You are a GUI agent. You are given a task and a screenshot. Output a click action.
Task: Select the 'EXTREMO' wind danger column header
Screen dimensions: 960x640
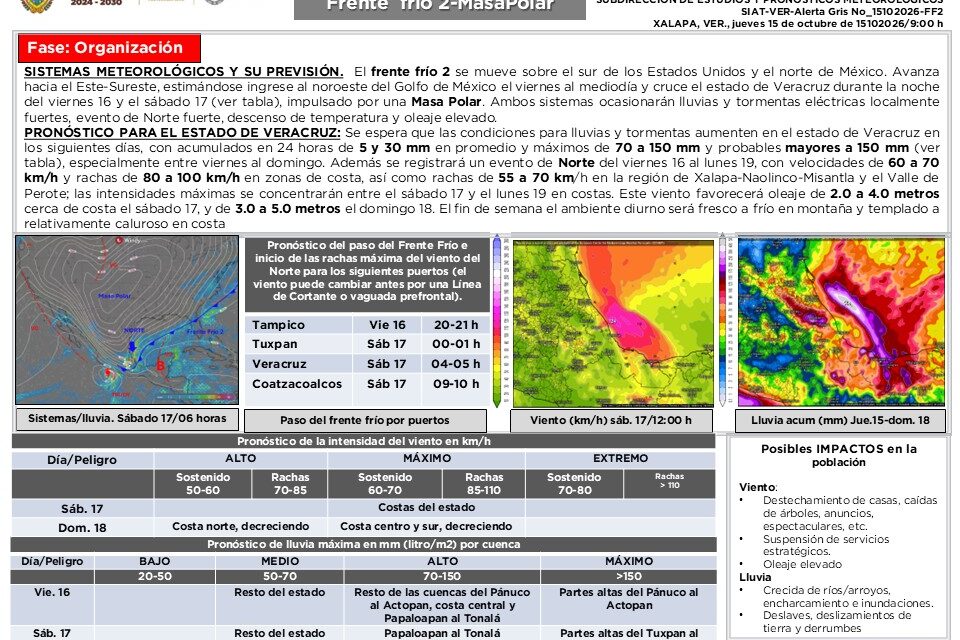tap(620, 459)
